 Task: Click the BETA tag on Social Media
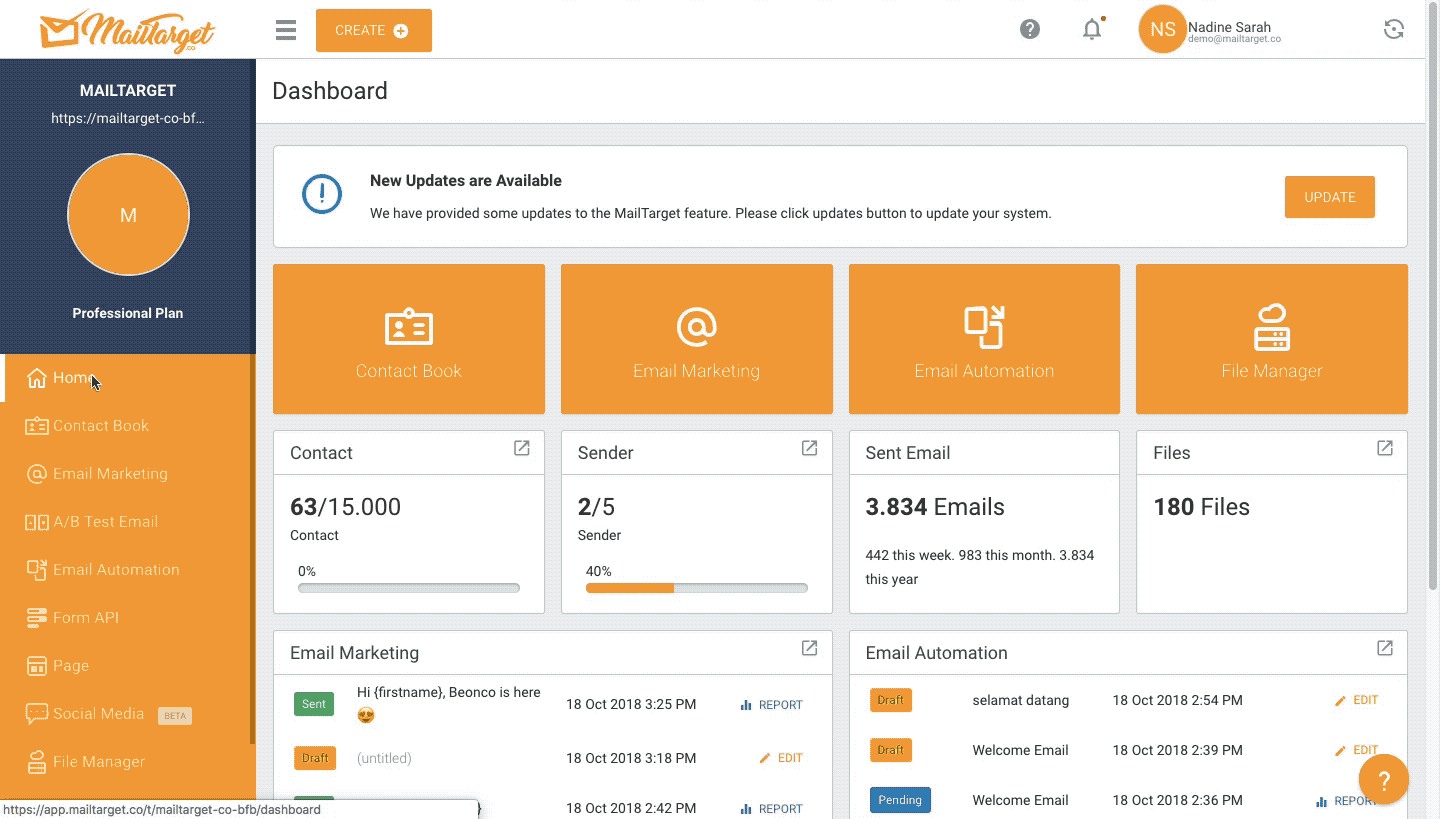click(x=175, y=715)
